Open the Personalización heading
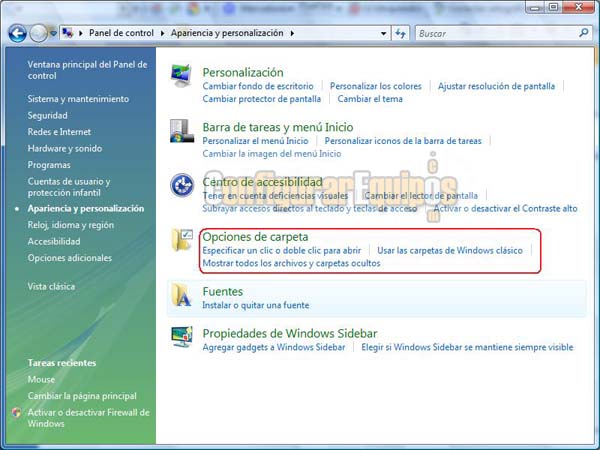Screen dimensions: 600x450 pos(243,72)
